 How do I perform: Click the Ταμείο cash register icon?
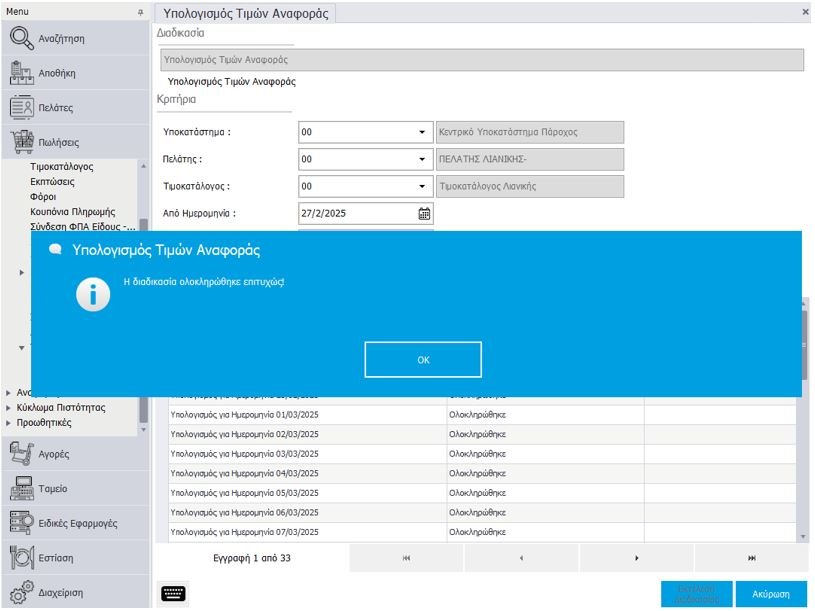pyautogui.click(x=22, y=489)
